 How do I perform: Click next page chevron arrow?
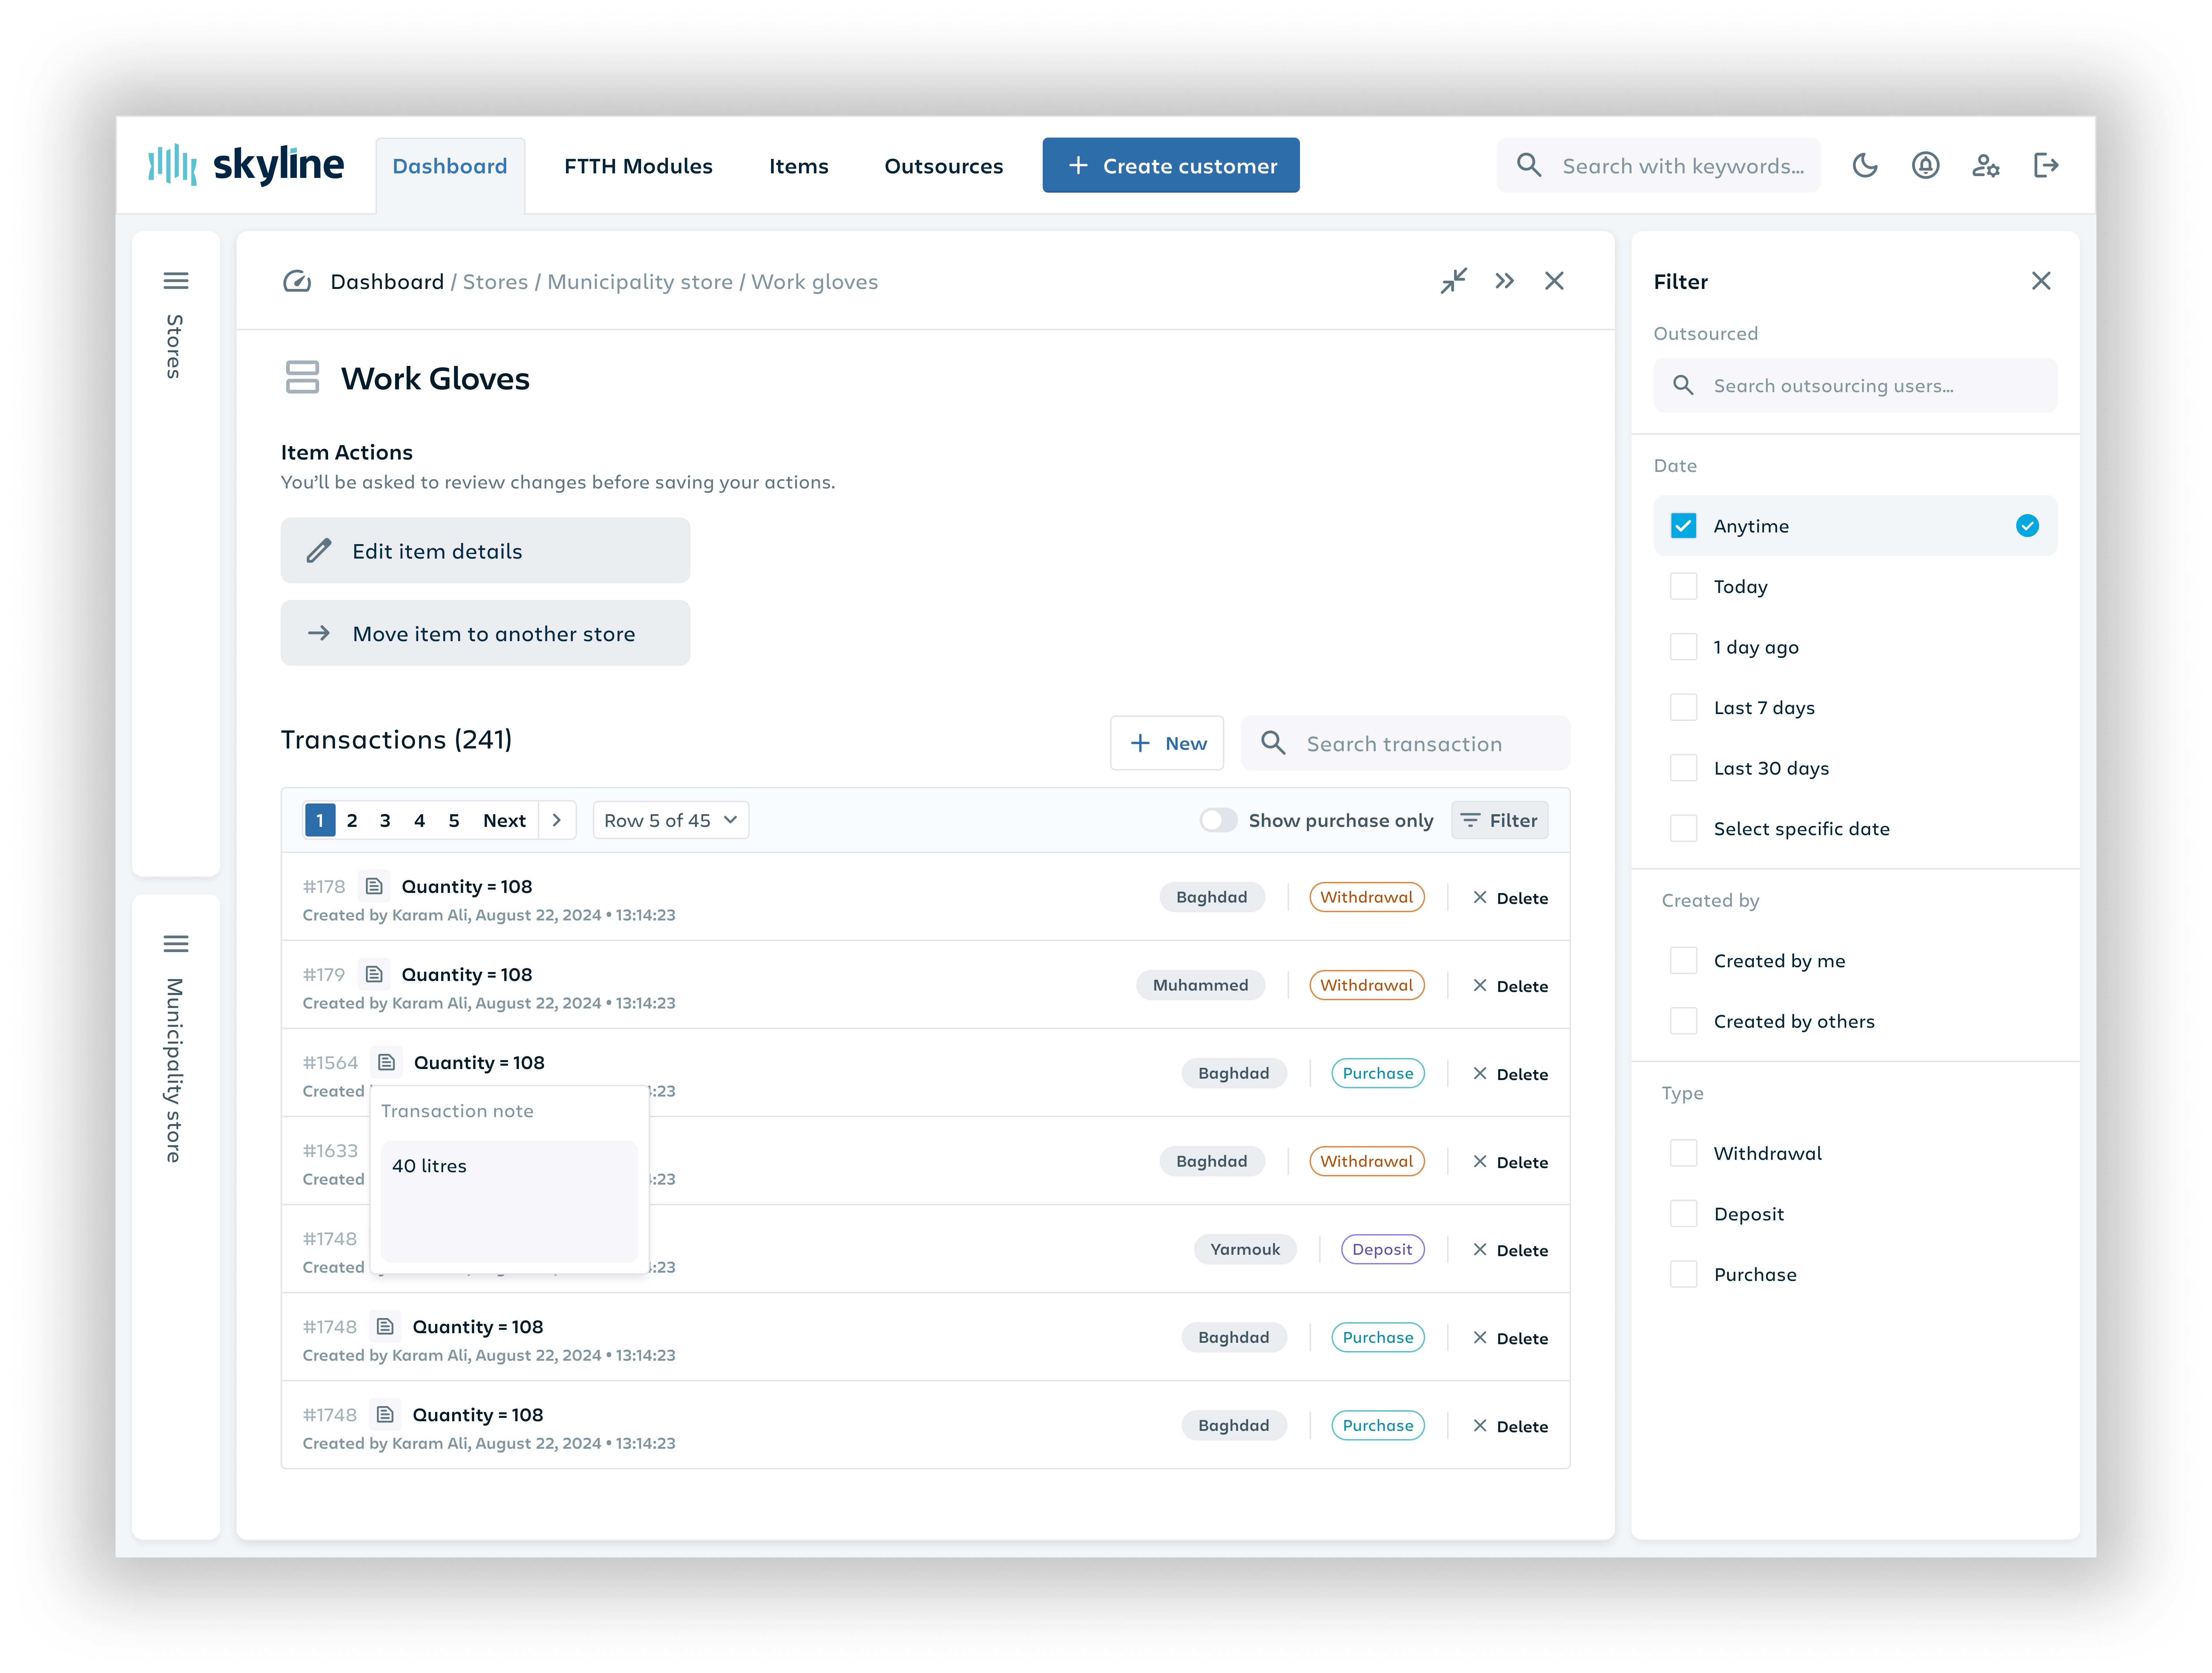pyautogui.click(x=557, y=820)
